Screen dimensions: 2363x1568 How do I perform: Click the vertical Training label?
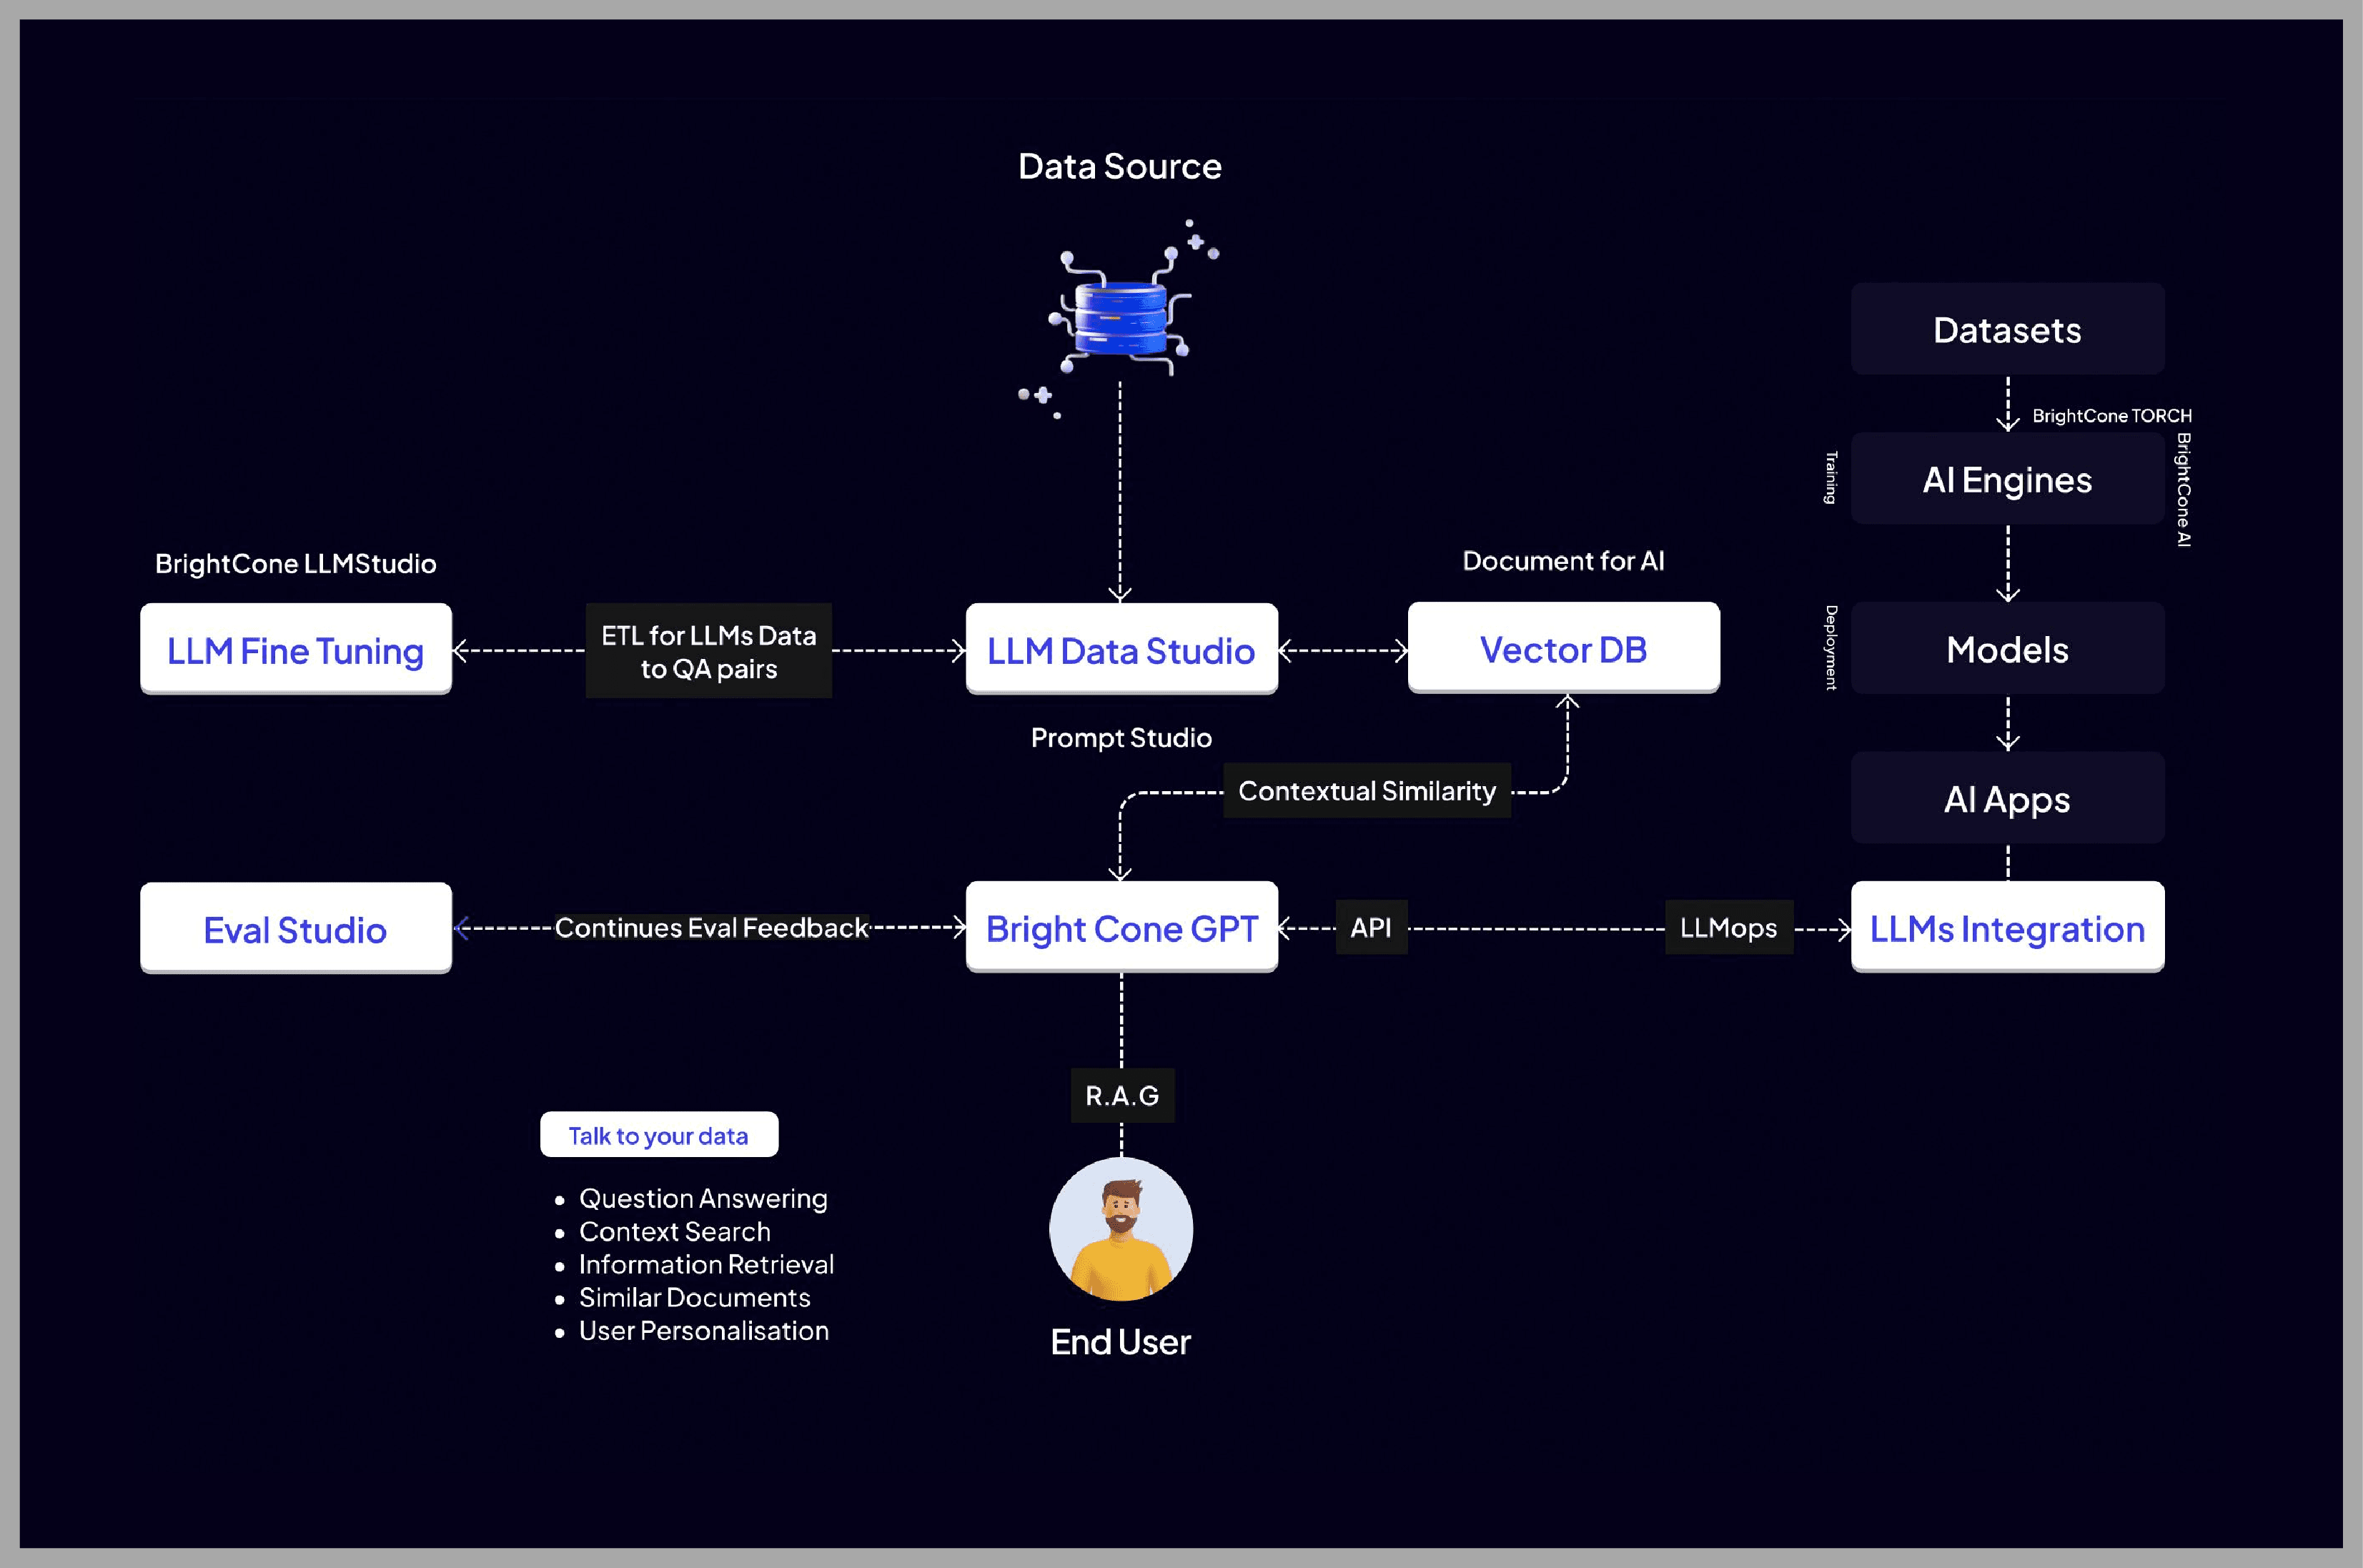click(x=1831, y=477)
